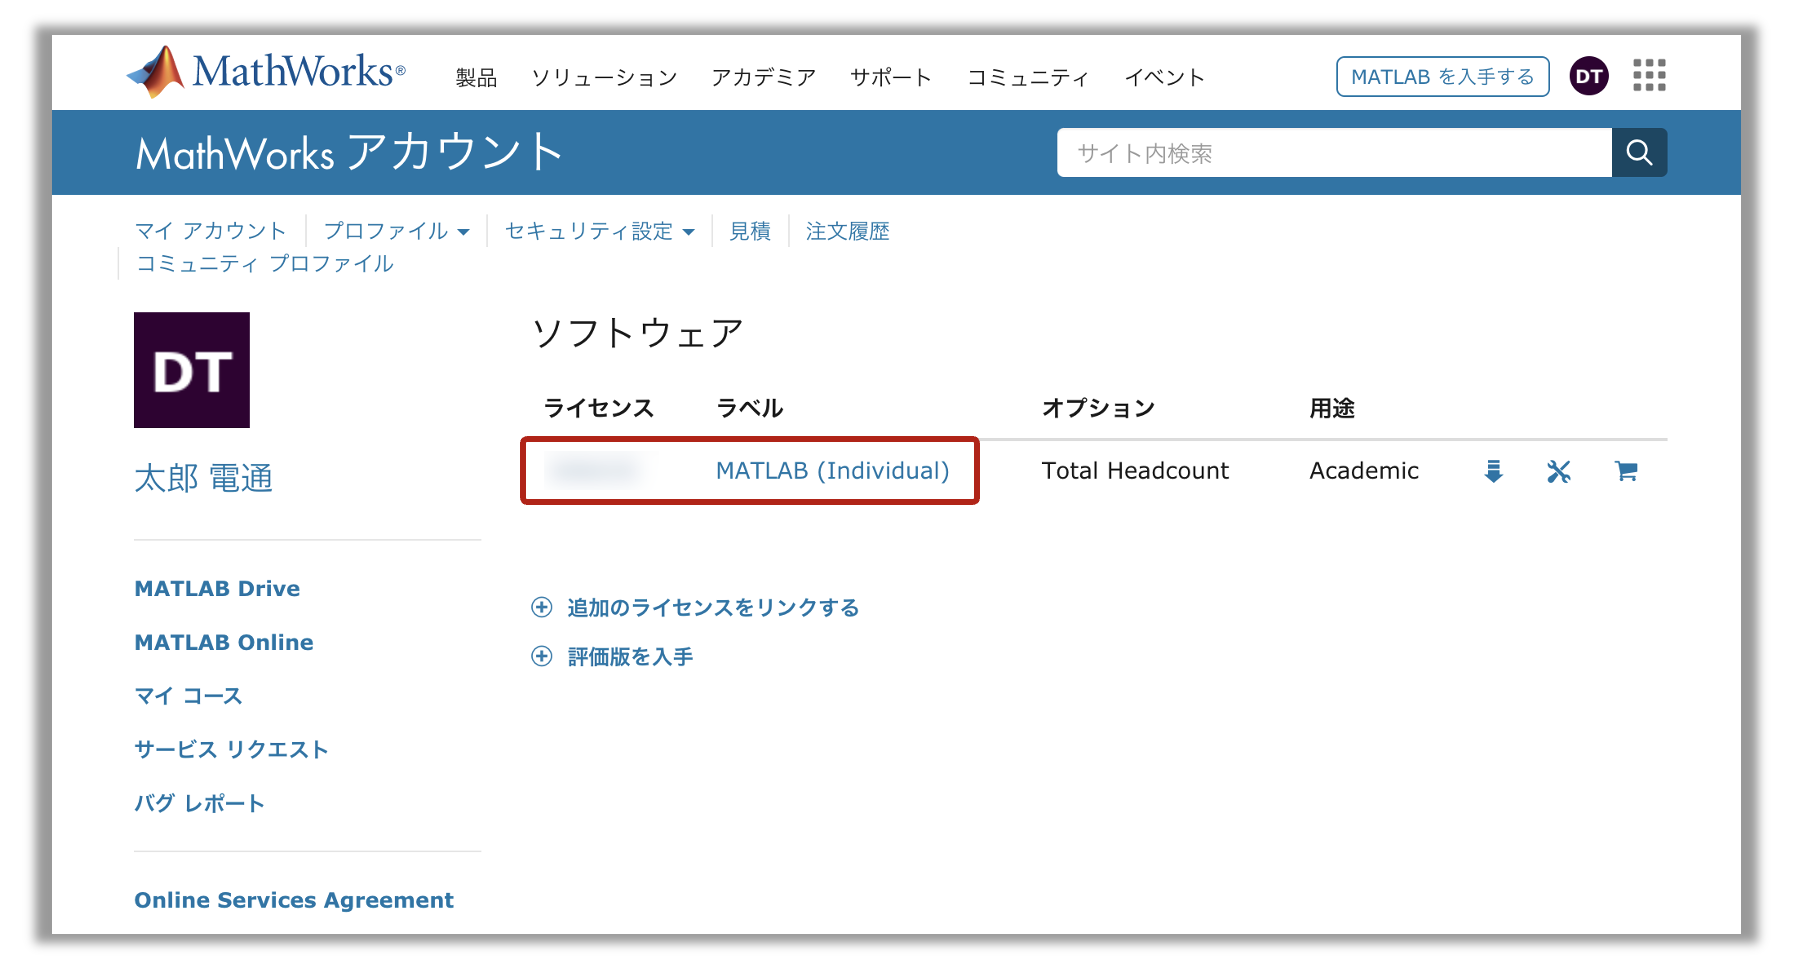Image resolution: width=1800 pixels, height=972 pixels.
Task: Click the Academic usage text
Action: click(1364, 471)
